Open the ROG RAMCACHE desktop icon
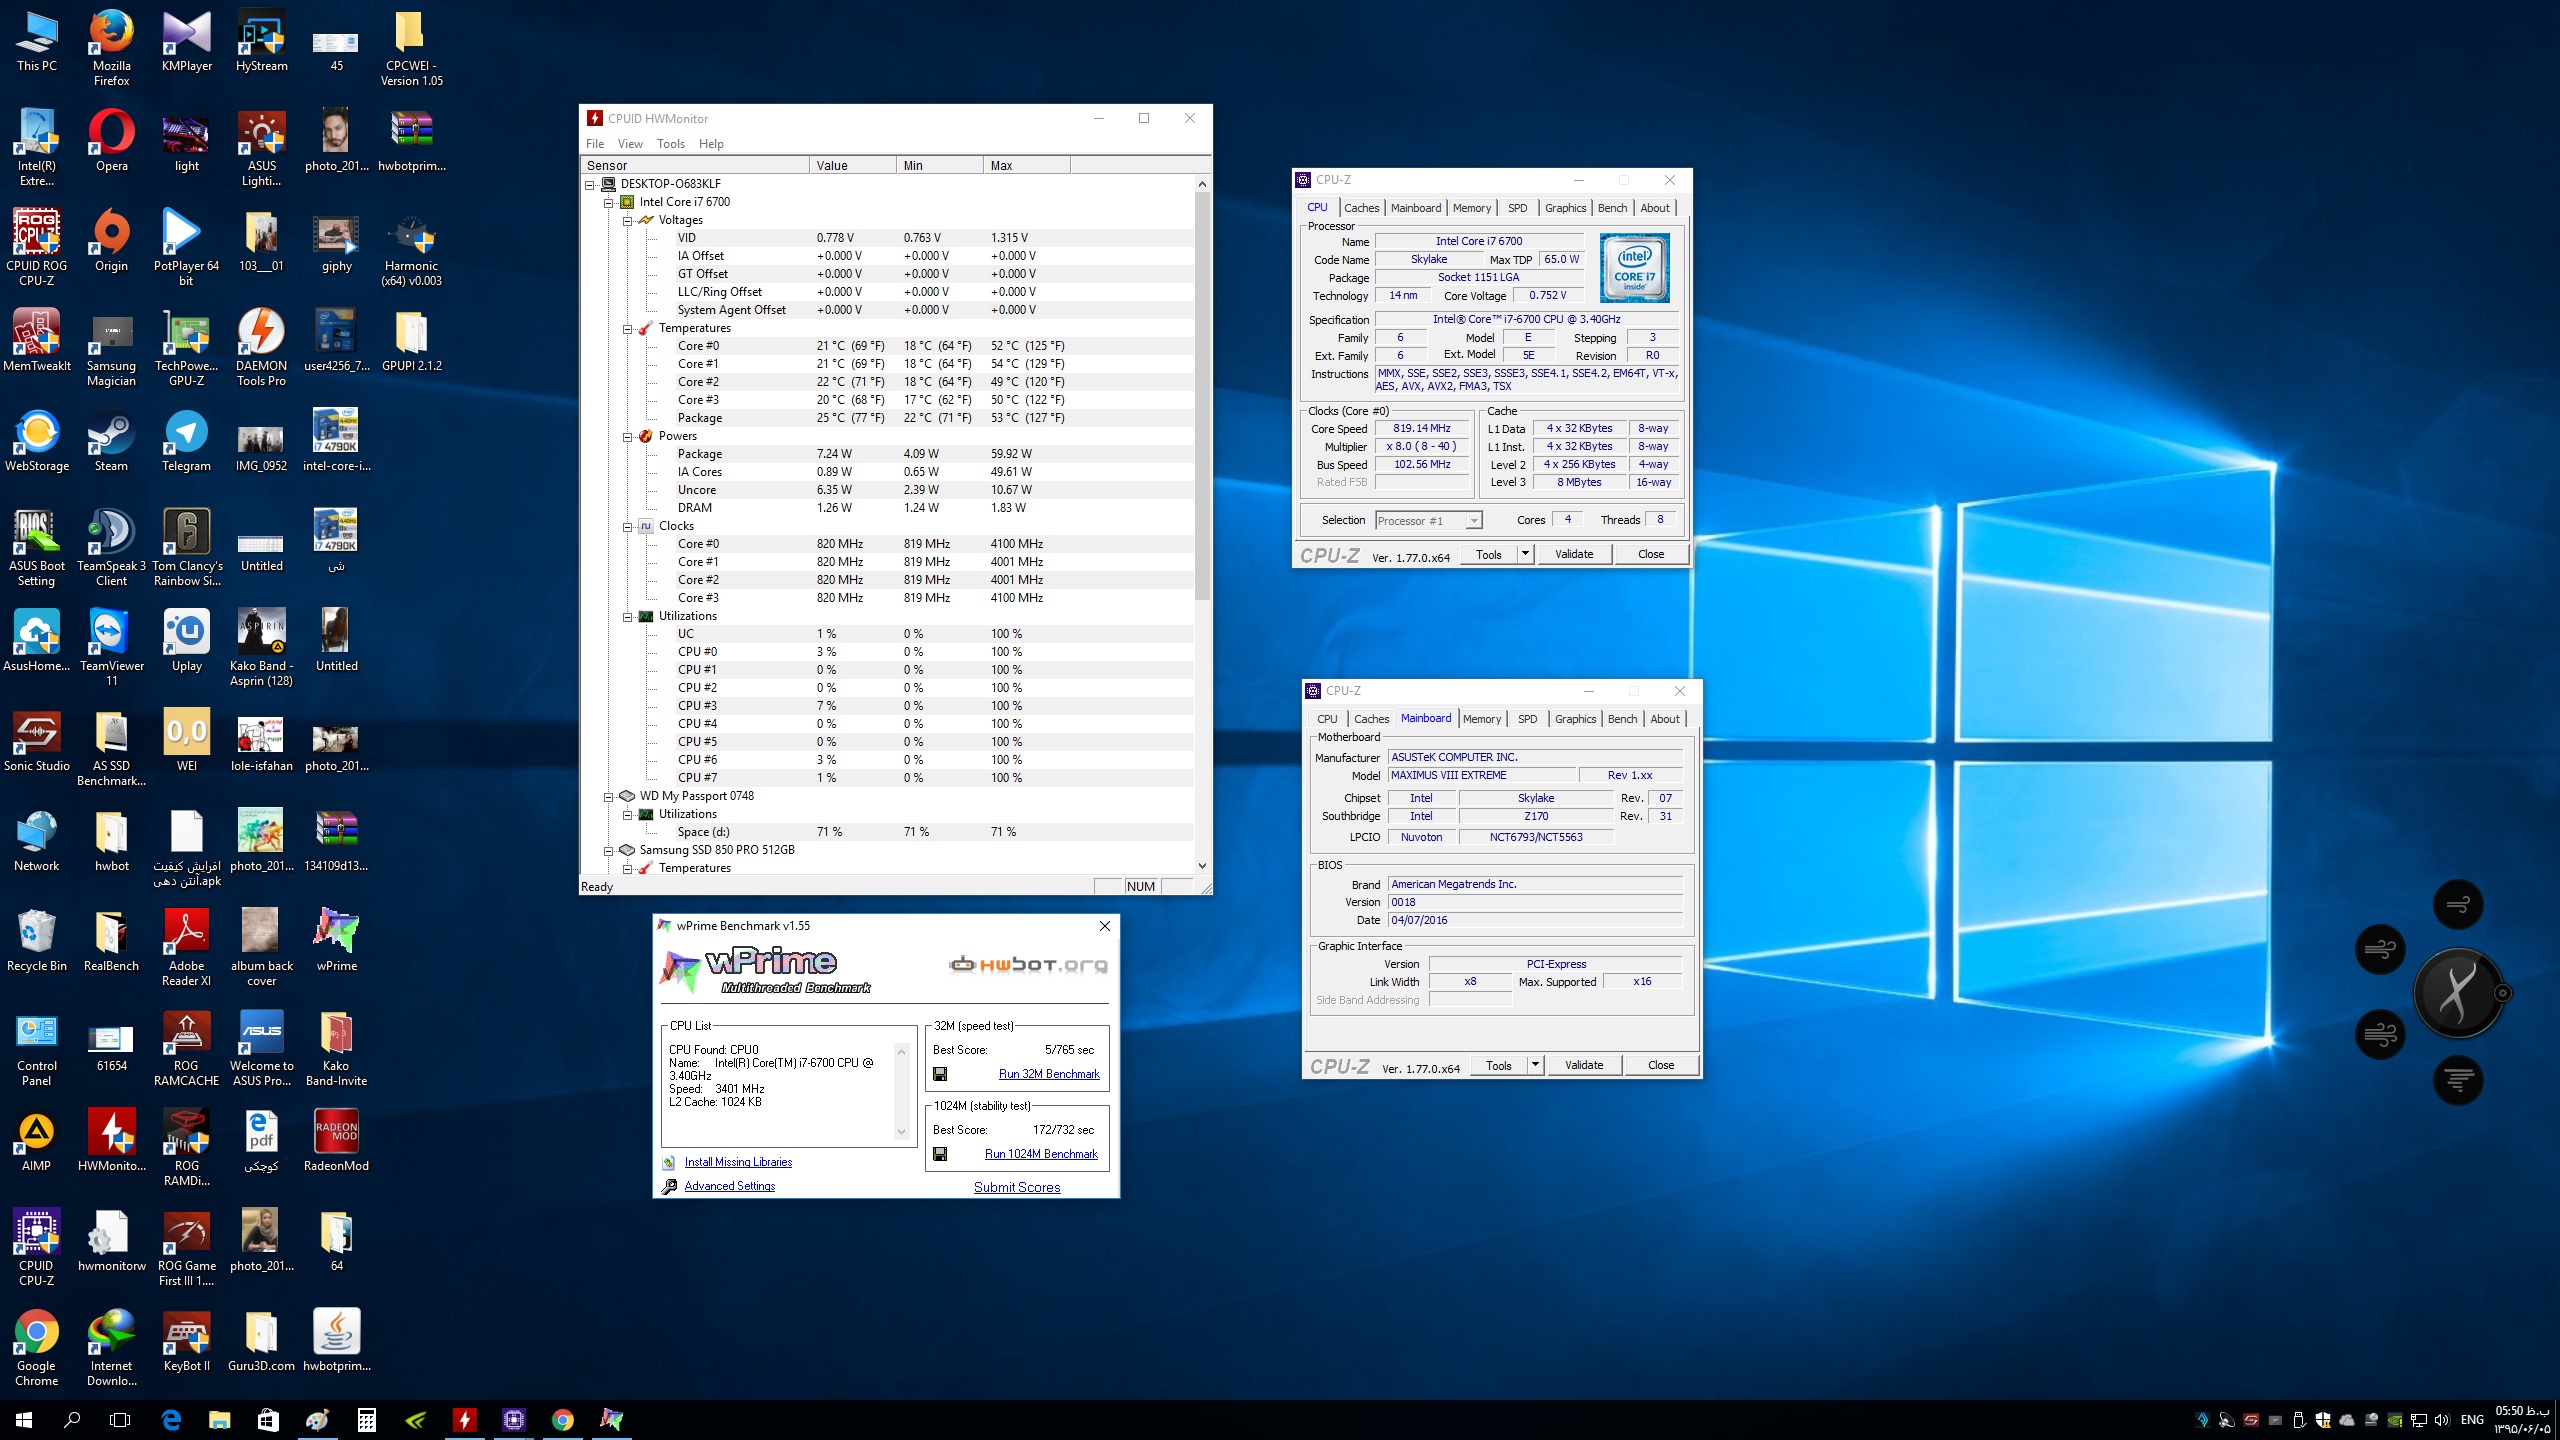 (x=186, y=1048)
